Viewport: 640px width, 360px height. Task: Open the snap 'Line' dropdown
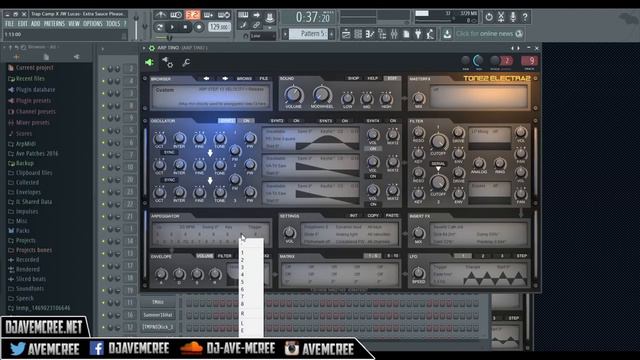point(262,36)
